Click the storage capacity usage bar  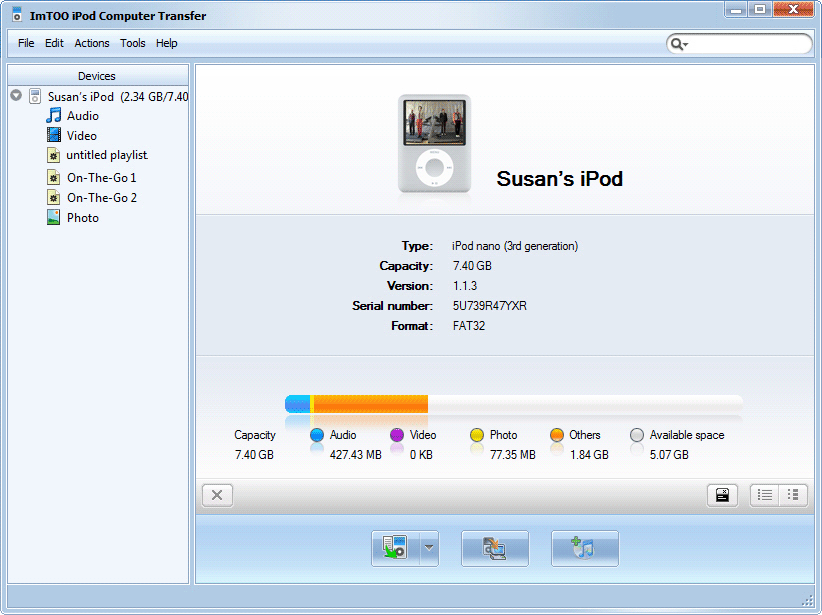514,404
